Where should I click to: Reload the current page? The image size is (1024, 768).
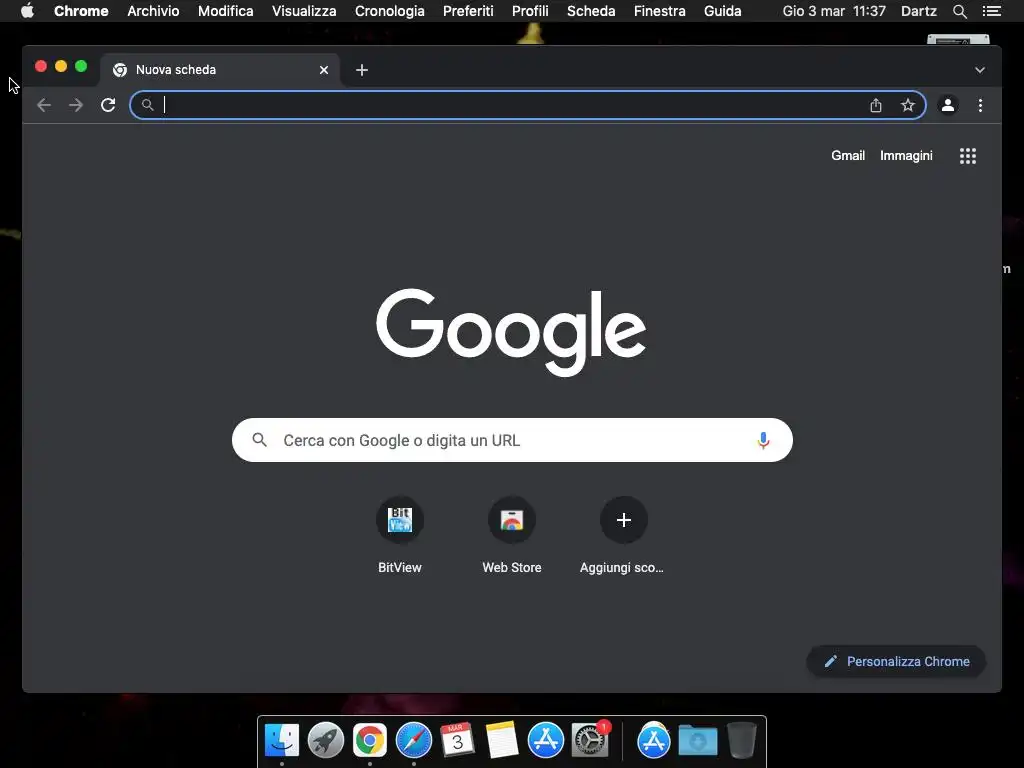click(x=108, y=105)
